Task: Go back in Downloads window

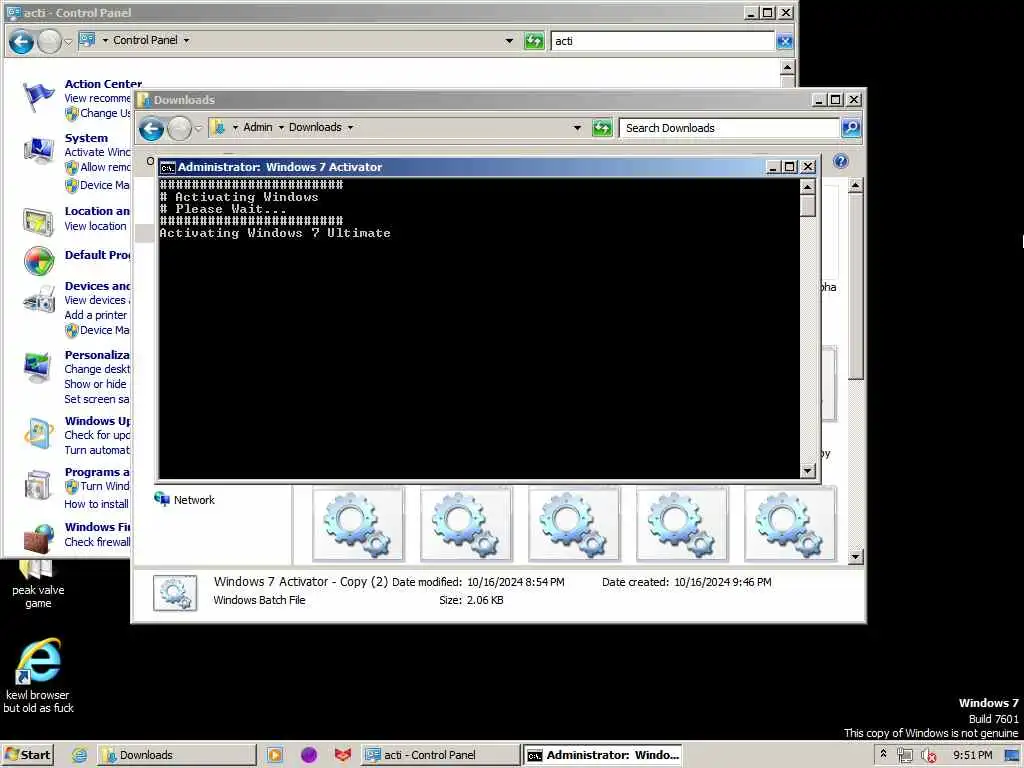Action: pyautogui.click(x=151, y=129)
